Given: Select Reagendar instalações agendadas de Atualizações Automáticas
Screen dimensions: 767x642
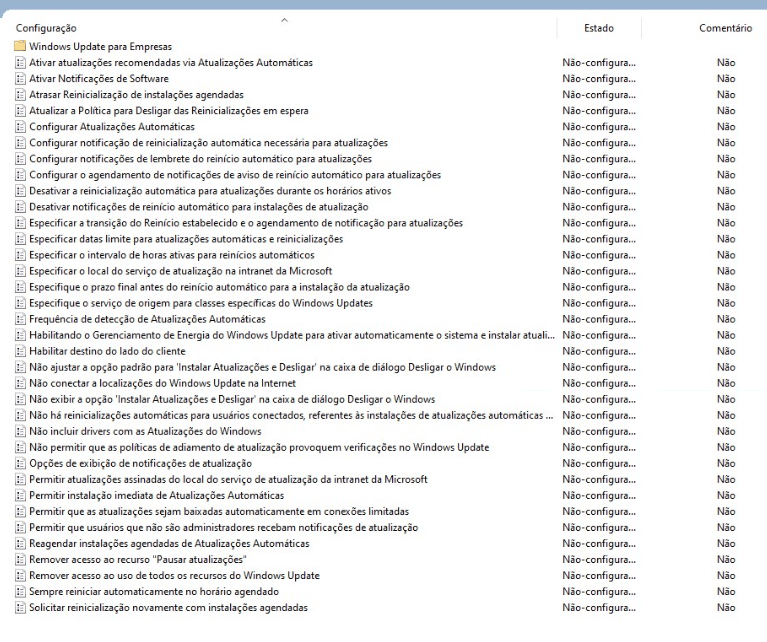Looking at the screenshot, I should coord(169,543).
